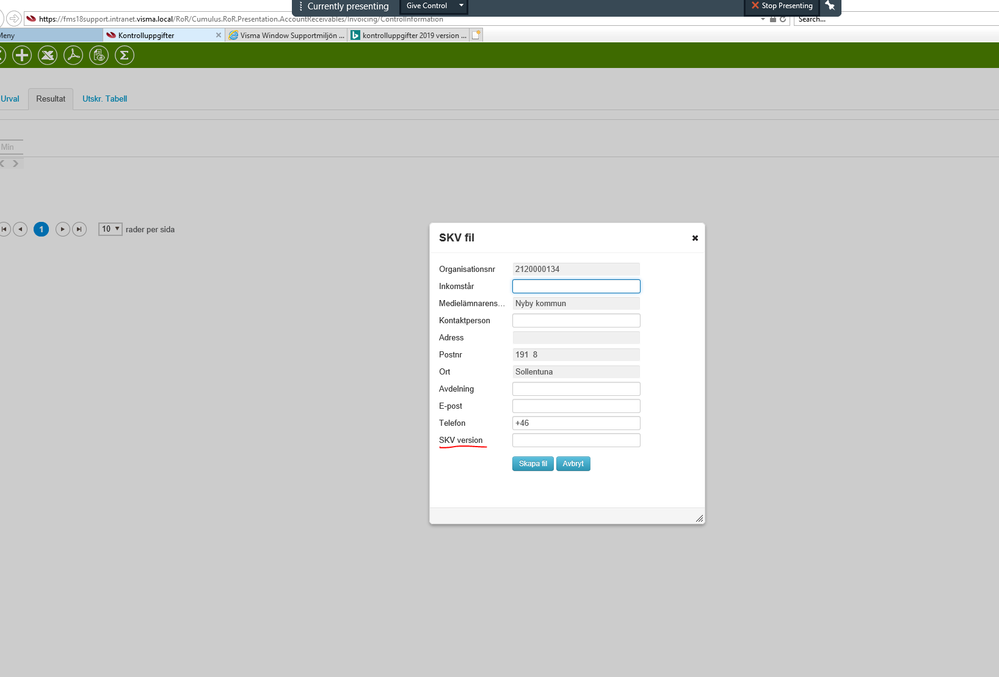Expand the Give Control dropdown
999x677 pixels.
pyautogui.click(x=461, y=6)
